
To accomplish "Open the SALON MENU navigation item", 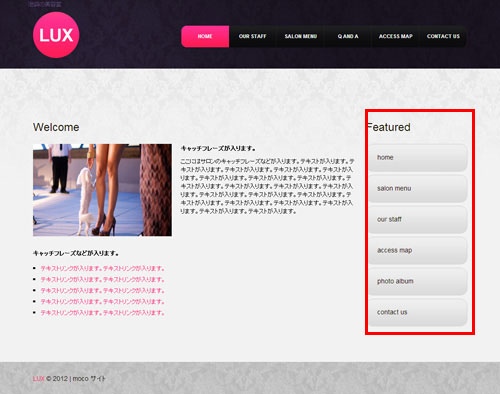I will (x=300, y=36).
